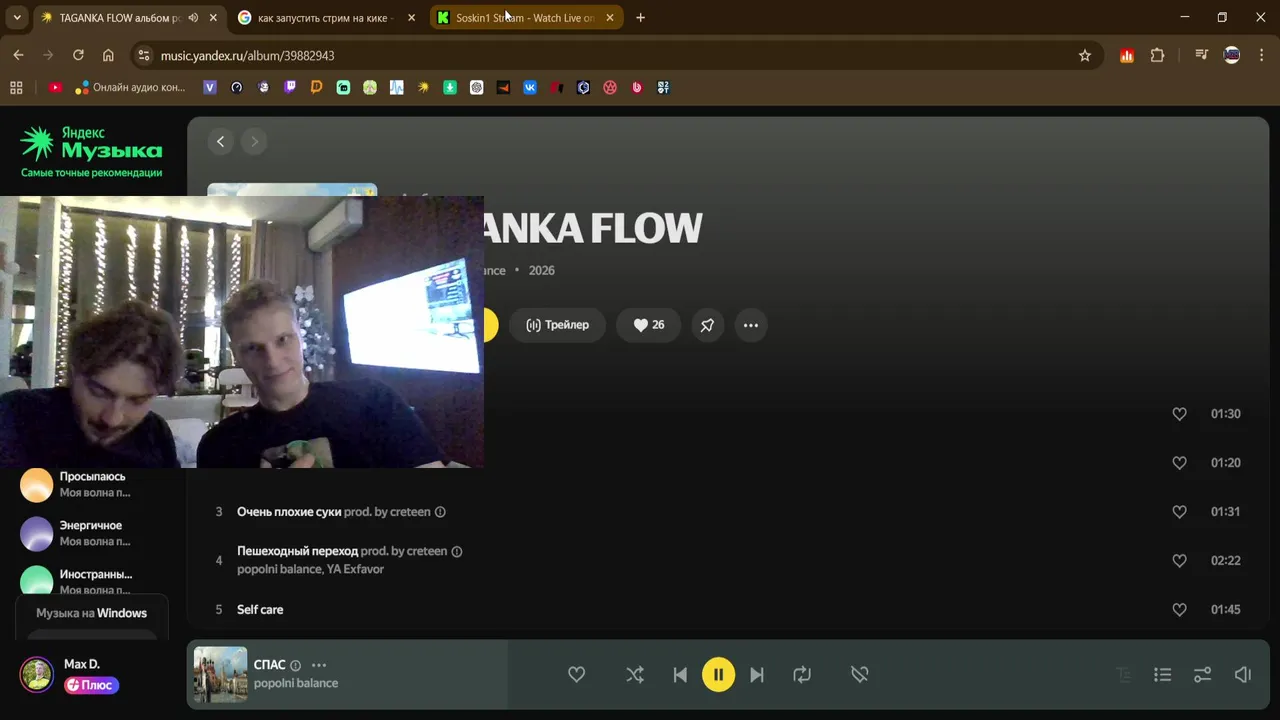Viewport: 1280px width, 720px height.
Task: Open the play queue list icon
Action: pos(1162,675)
